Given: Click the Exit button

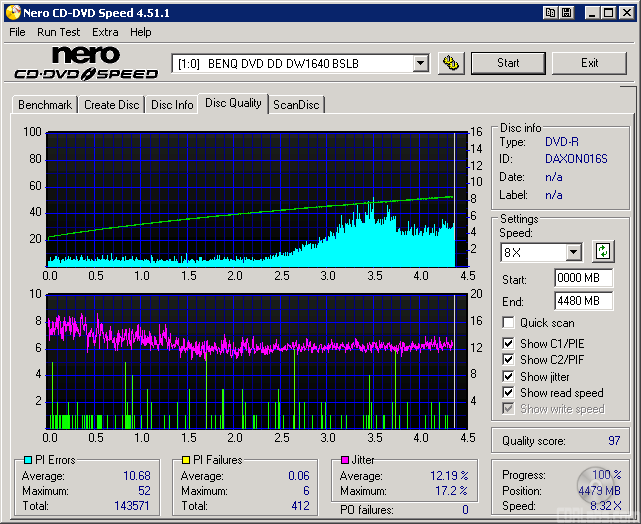Looking at the screenshot, I should [590, 63].
